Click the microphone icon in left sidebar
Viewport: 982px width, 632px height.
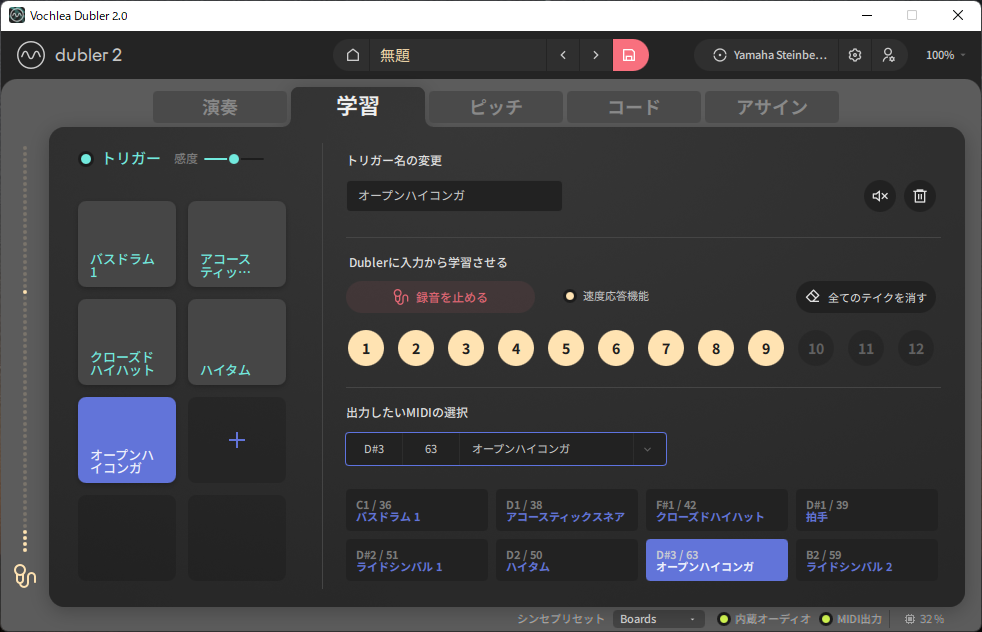[25, 576]
